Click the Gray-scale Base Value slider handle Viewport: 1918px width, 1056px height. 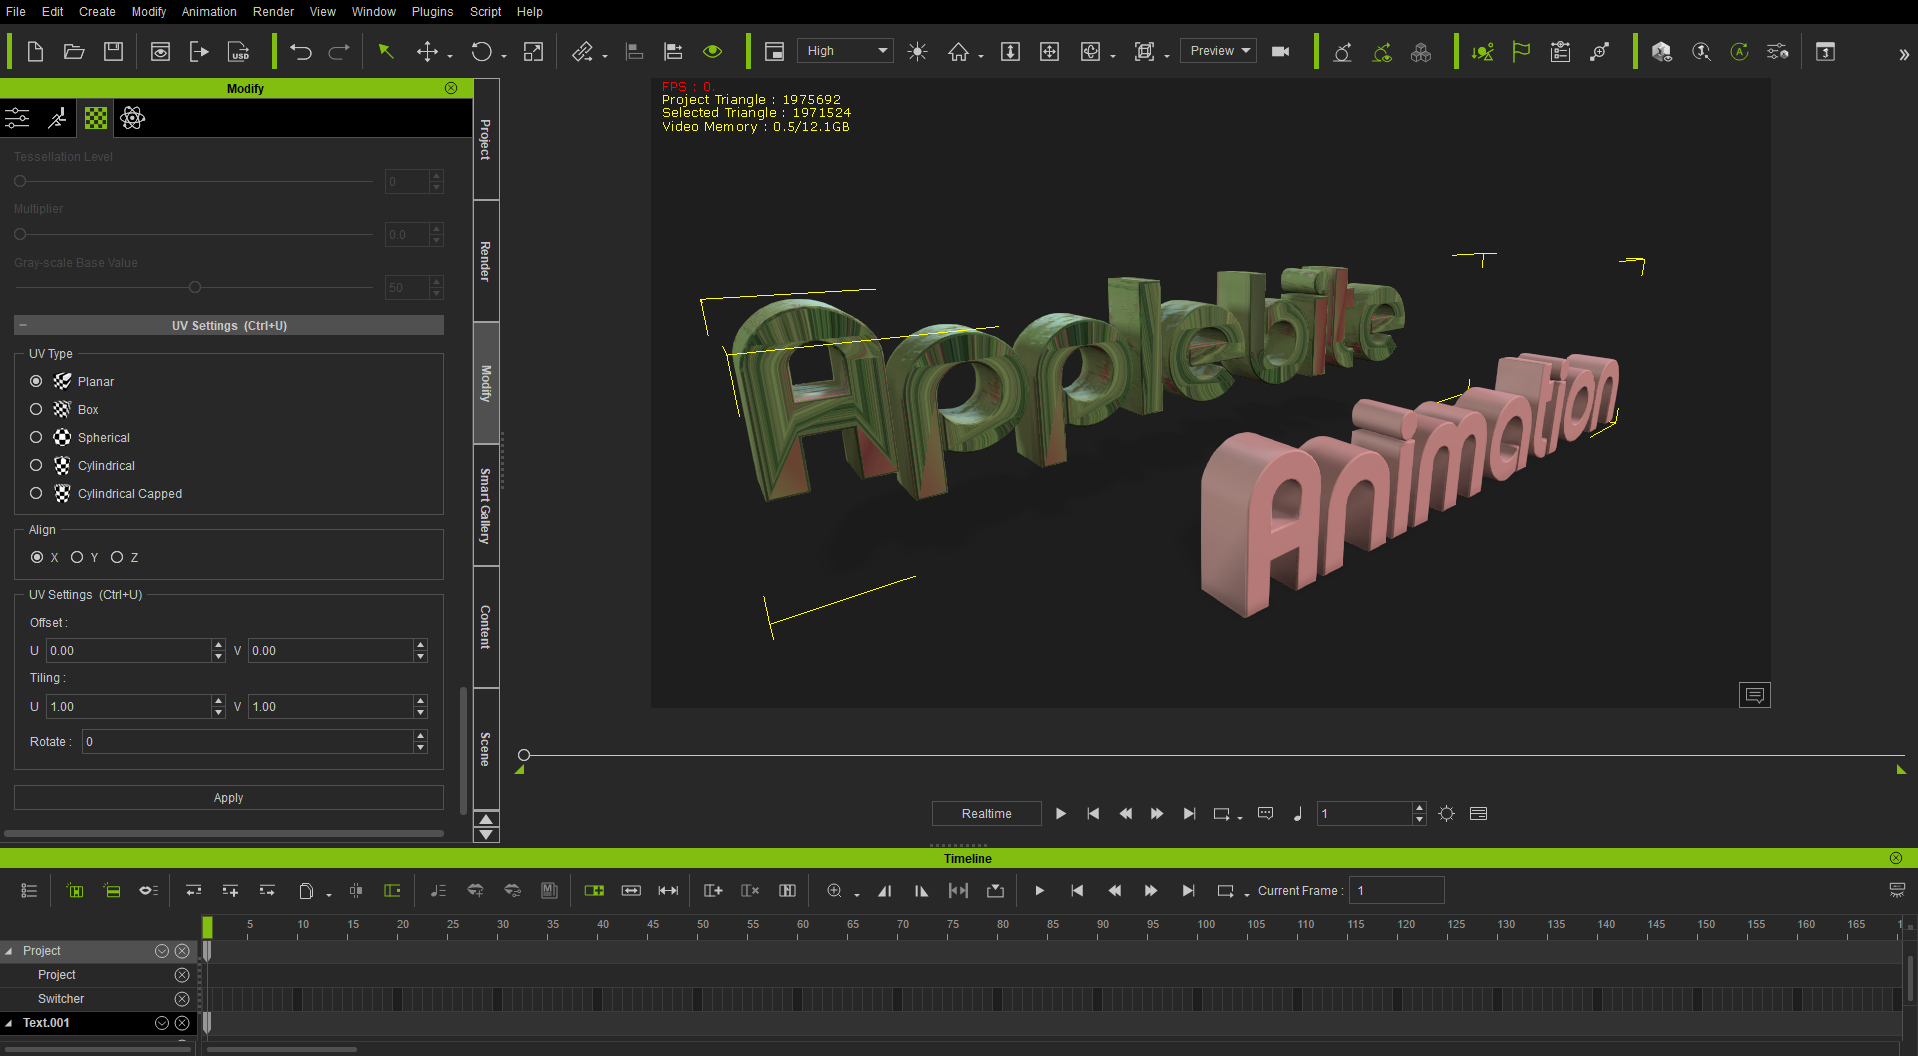pyautogui.click(x=195, y=287)
